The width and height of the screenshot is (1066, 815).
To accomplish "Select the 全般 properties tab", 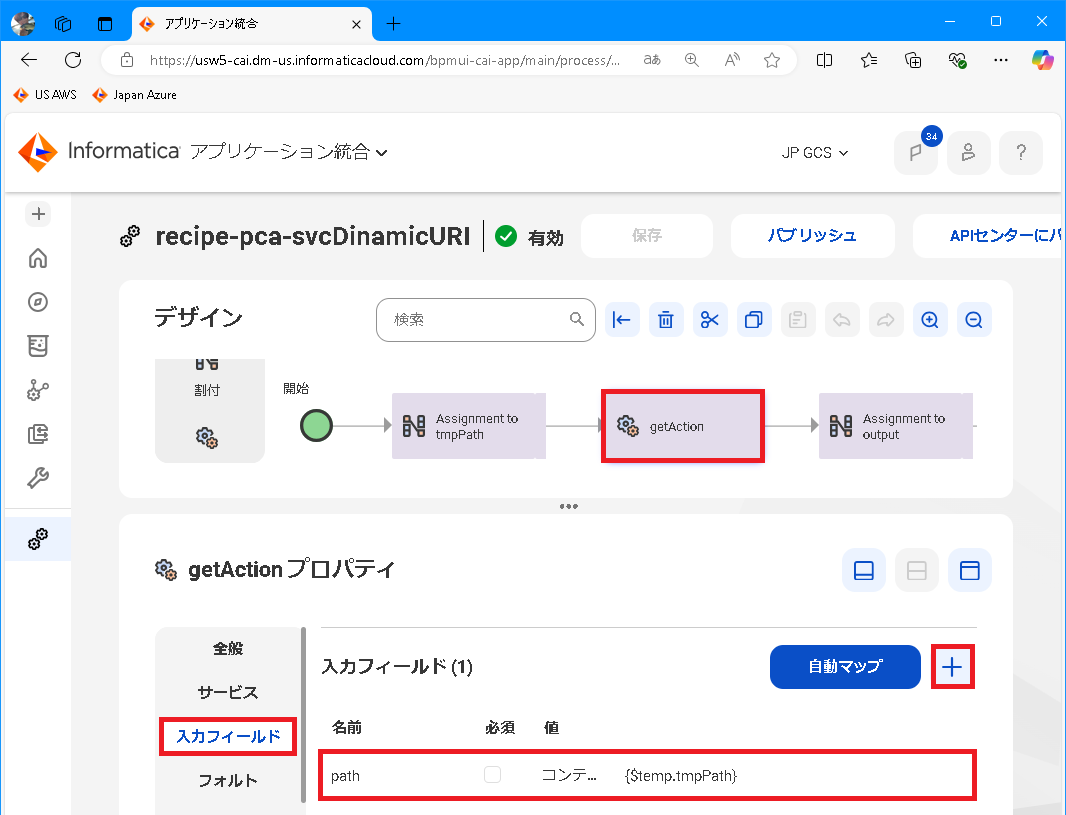I will [x=228, y=648].
